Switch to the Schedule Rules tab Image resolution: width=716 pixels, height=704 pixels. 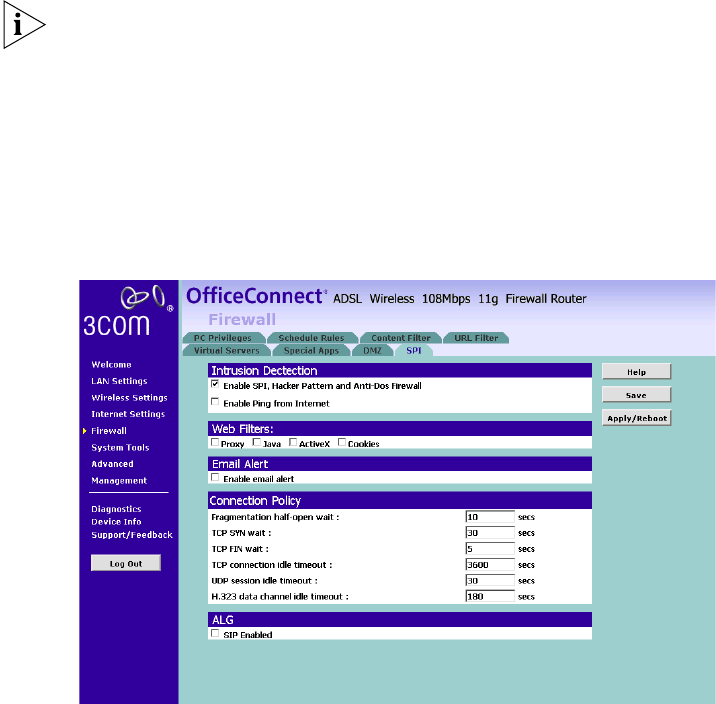tap(312, 338)
